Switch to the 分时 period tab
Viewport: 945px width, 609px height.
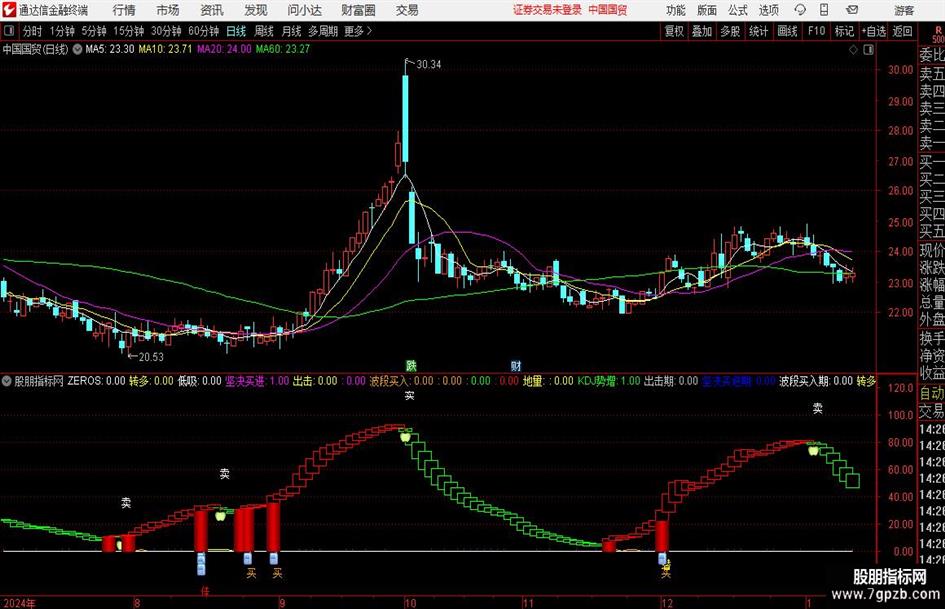coord(33,31)
